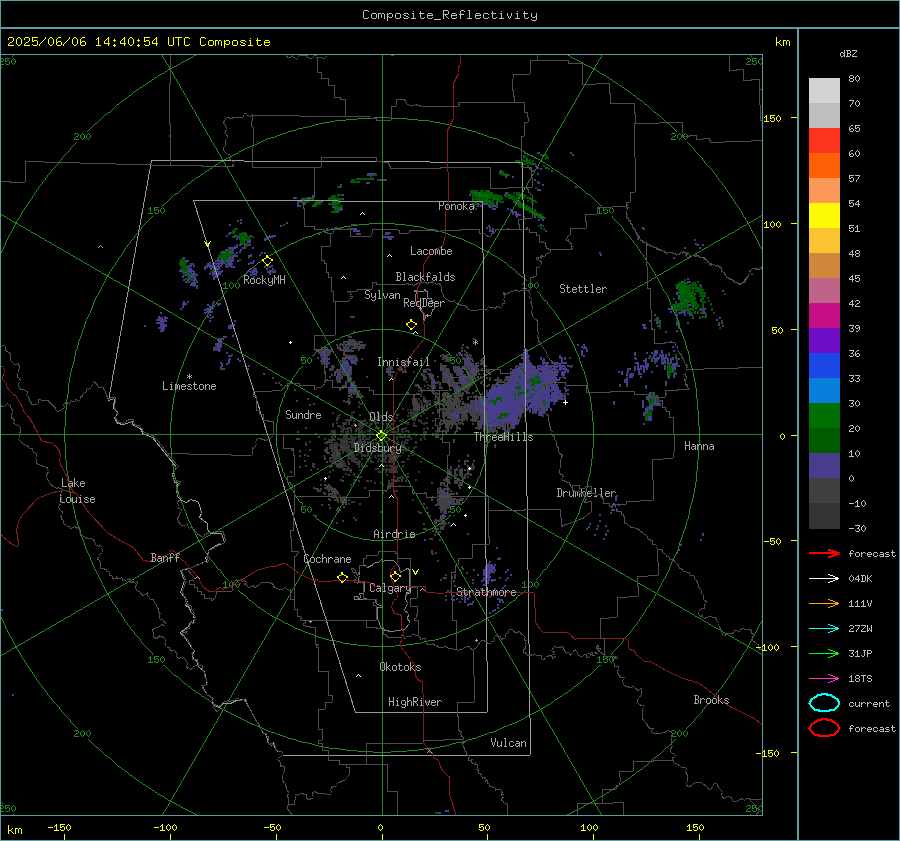Click the Lake Louise label

[77, 491]
